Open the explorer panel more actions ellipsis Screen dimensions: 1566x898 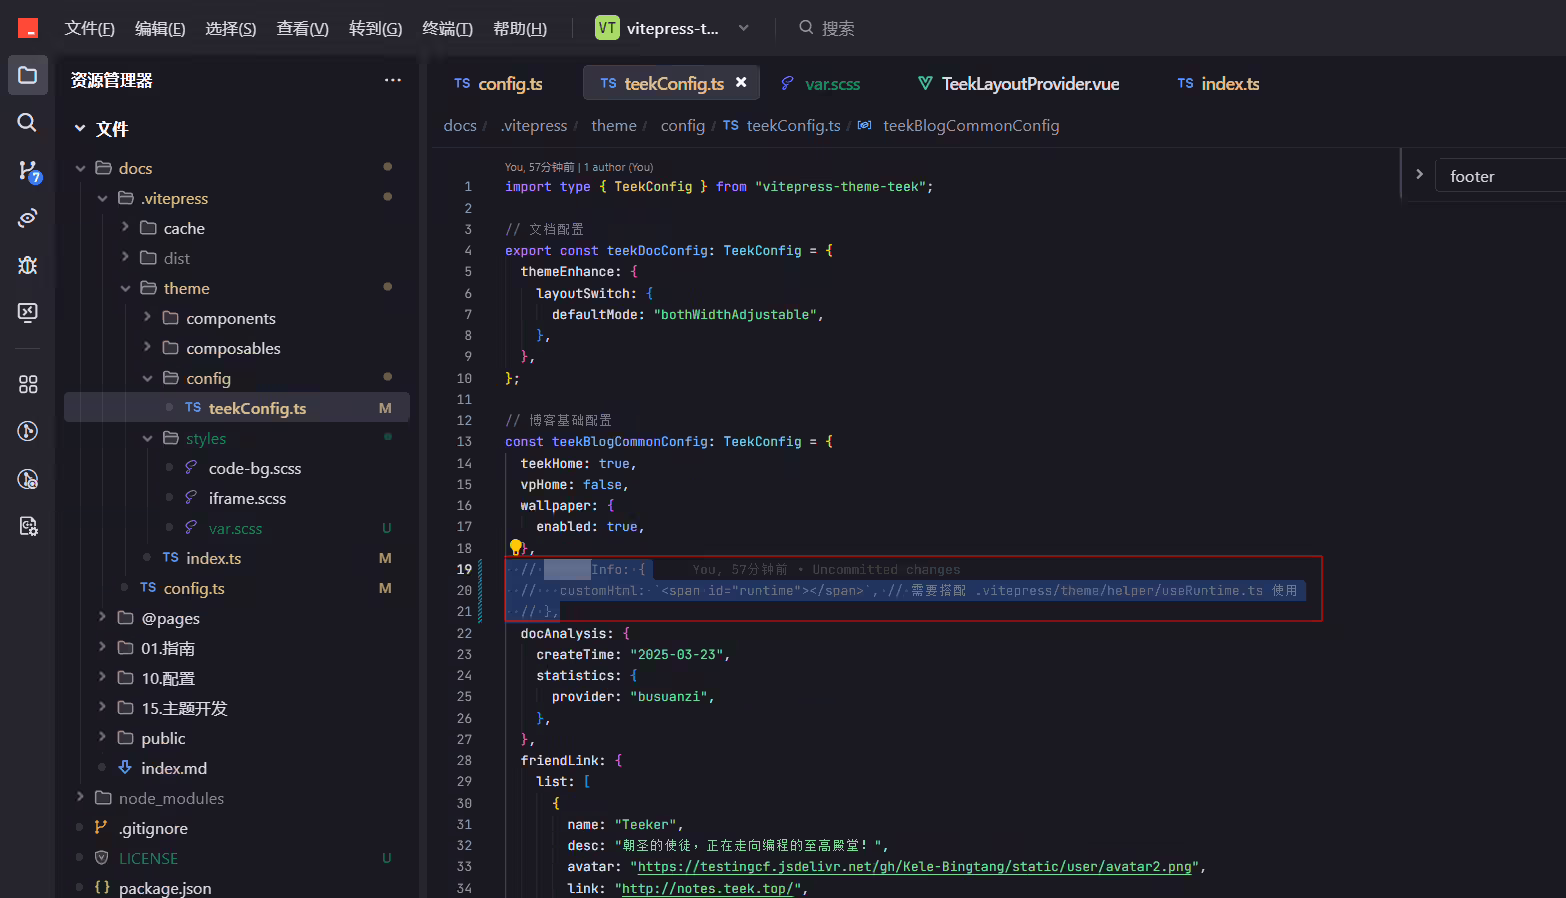pos(392,80)
